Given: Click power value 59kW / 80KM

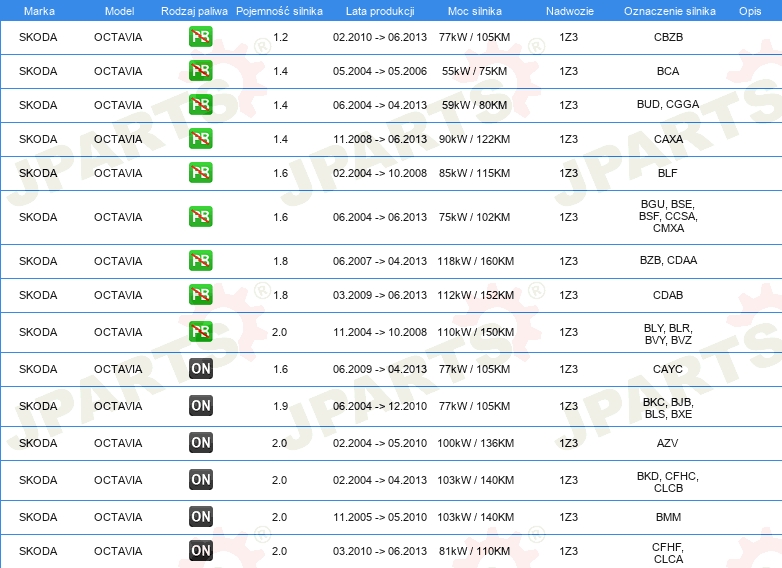Looking at the screenshot, I should tap(474, 105).
